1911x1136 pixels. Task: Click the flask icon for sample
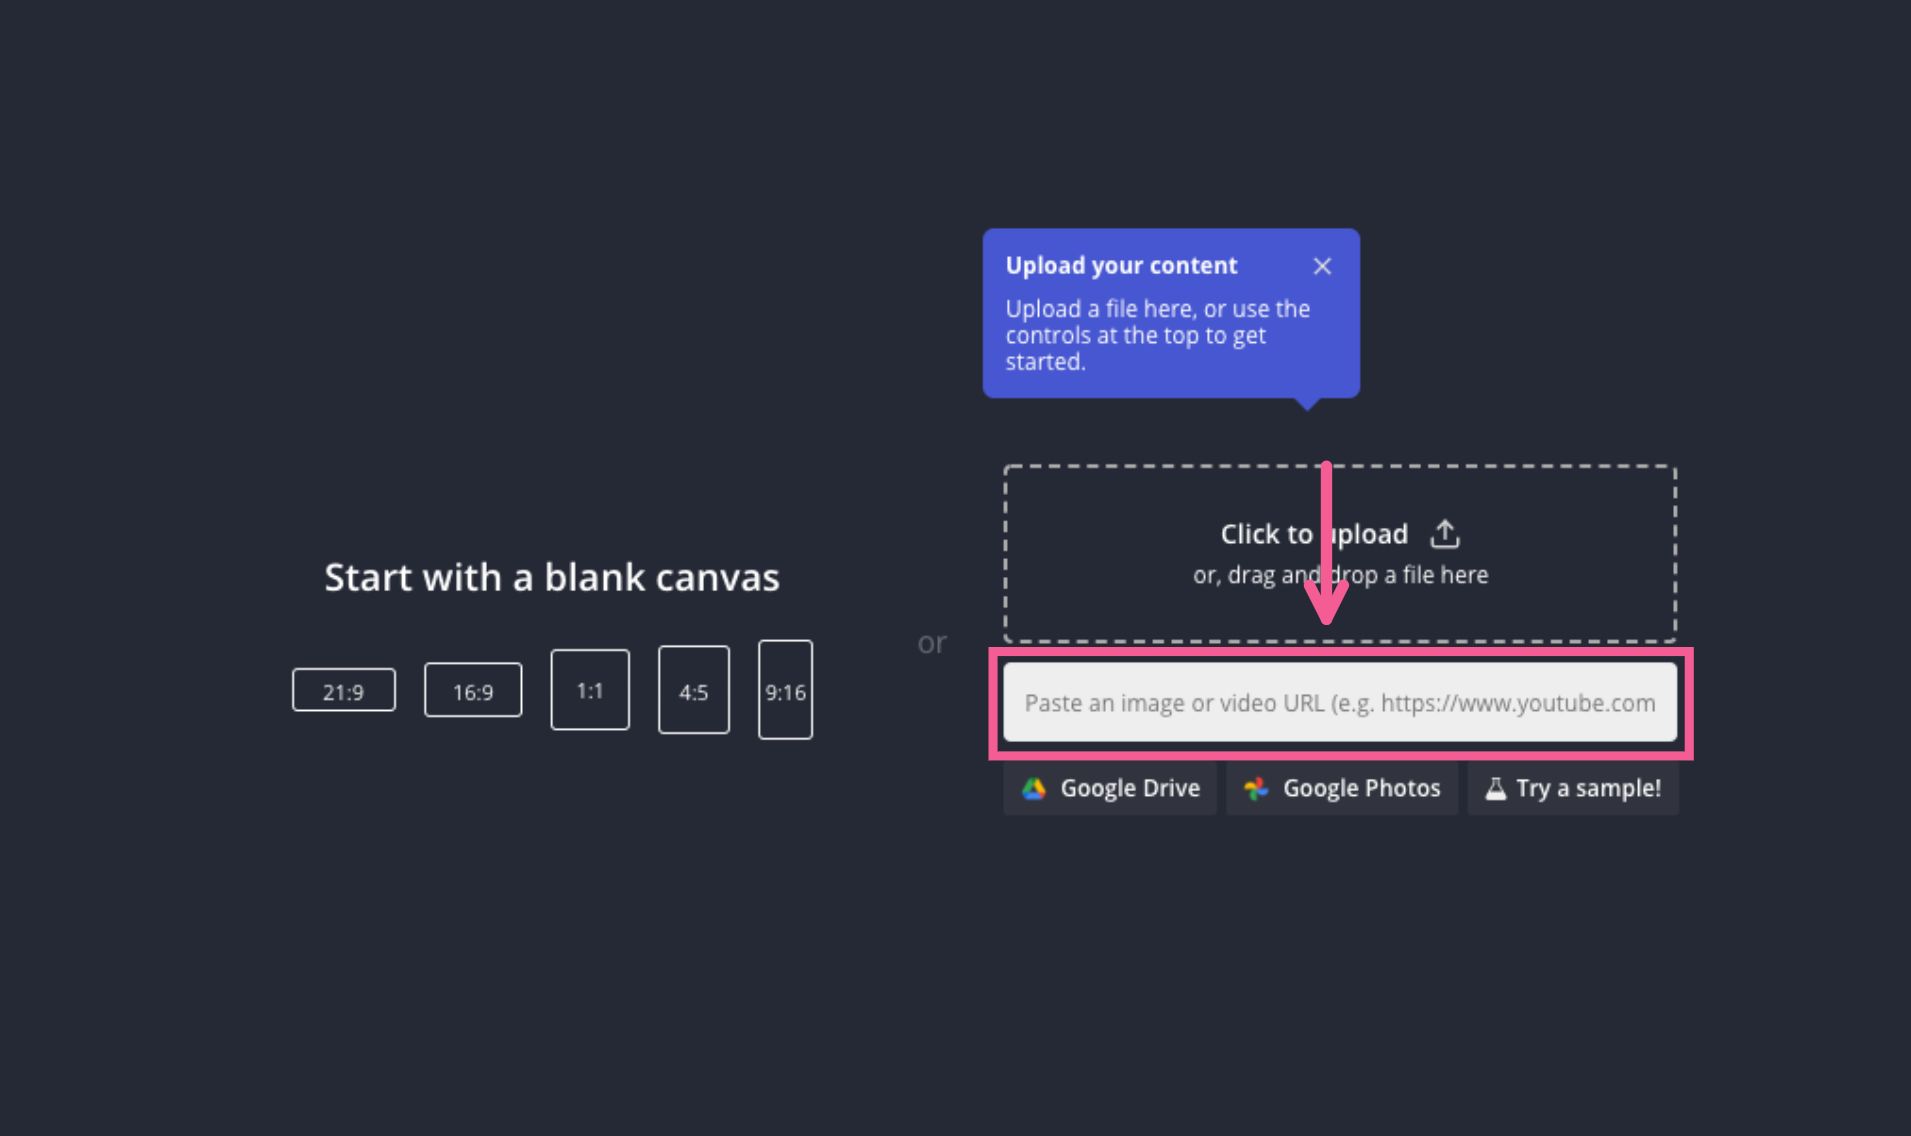coord(1495,789)
